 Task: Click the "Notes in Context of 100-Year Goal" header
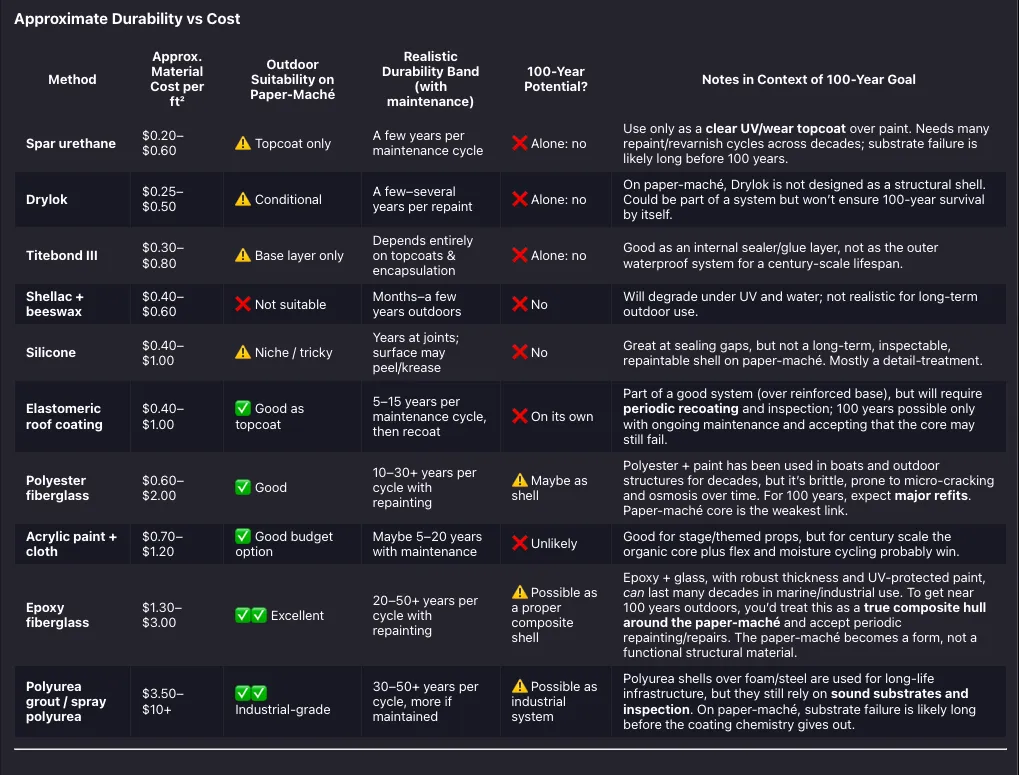pos(808,80)
